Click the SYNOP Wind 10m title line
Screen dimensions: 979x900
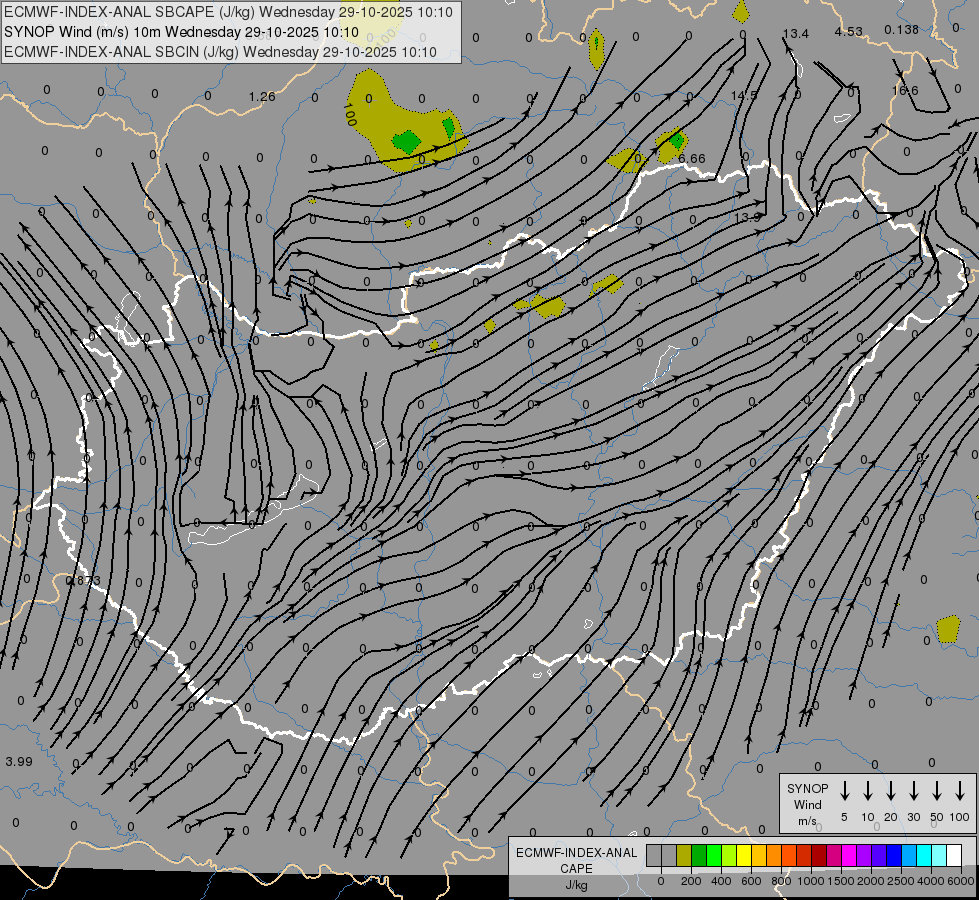coord(181,32)
